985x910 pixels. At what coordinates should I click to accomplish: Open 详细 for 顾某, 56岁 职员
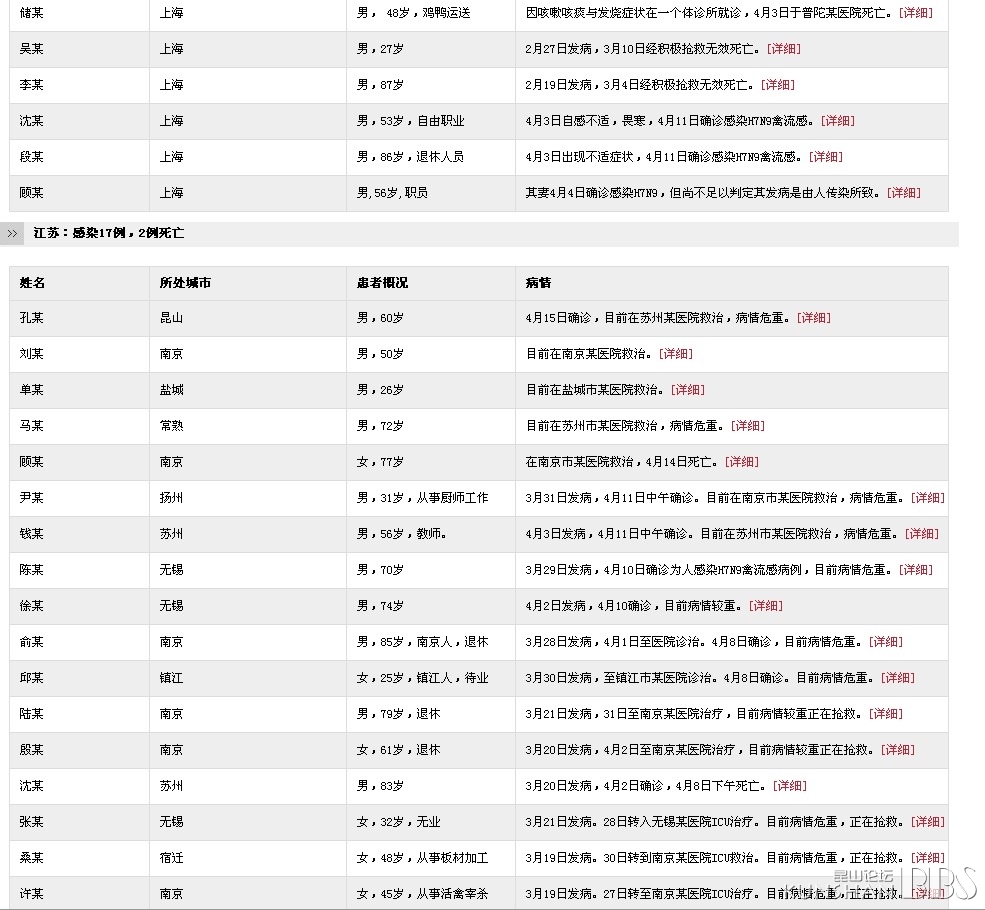coord(903,193)
